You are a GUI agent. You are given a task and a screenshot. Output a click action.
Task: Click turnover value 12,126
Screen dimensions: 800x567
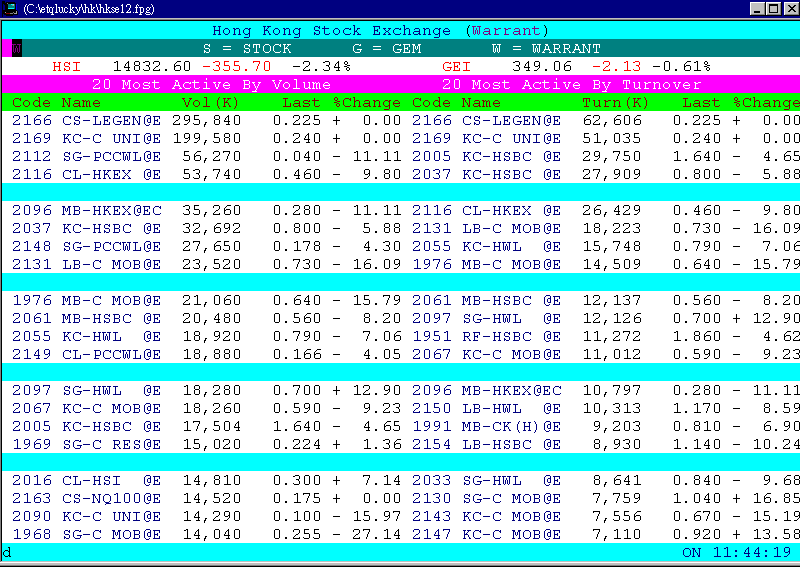[x=611, y=318]
